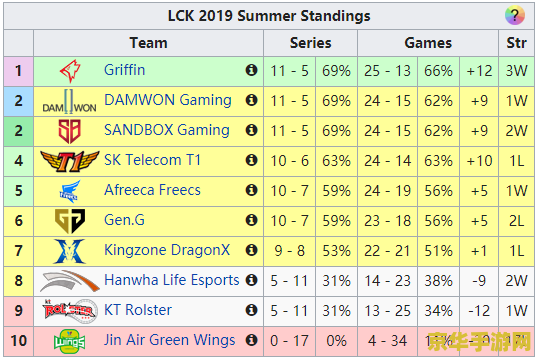537x360 pixels.
Task: Click the rainbow help question-mark icon
Action: coord(514,15)
